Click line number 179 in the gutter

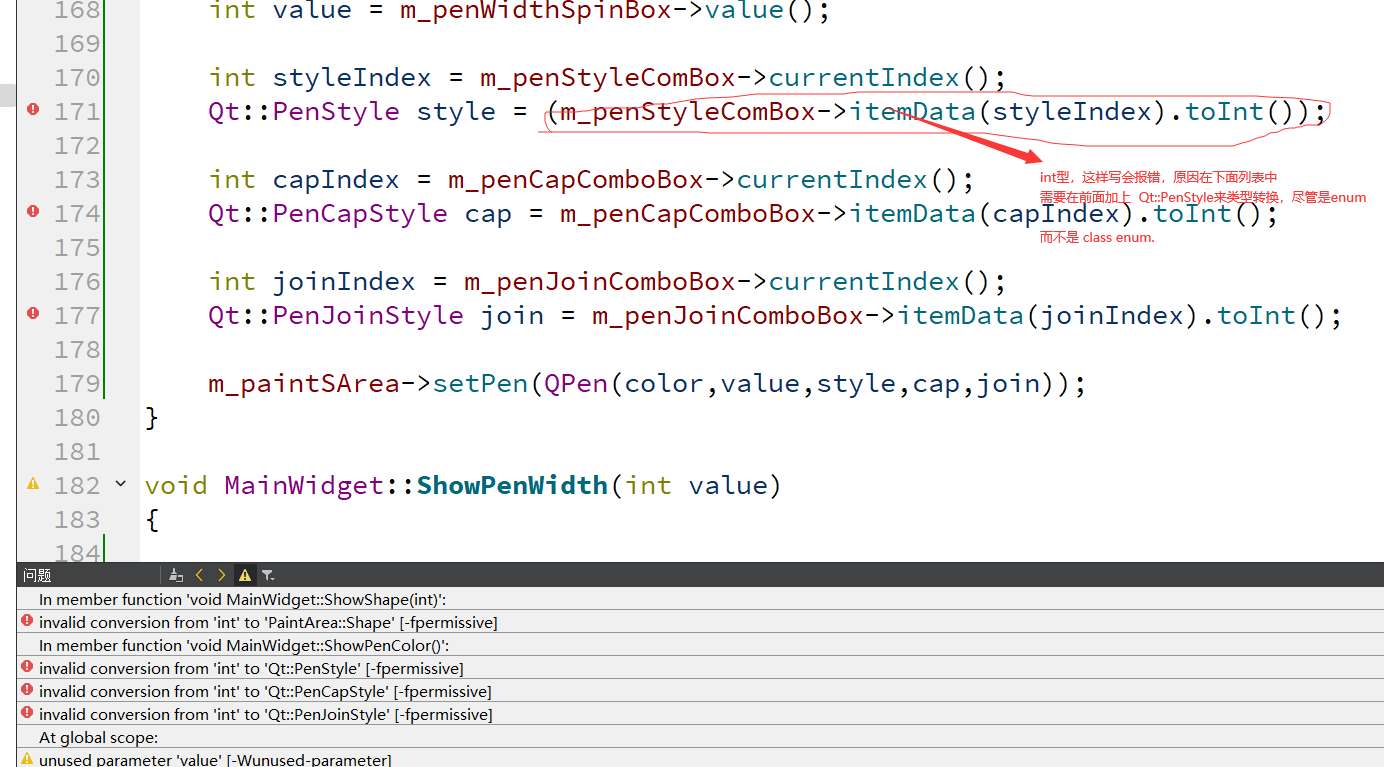pyautogui.click(x=77, y=383)
